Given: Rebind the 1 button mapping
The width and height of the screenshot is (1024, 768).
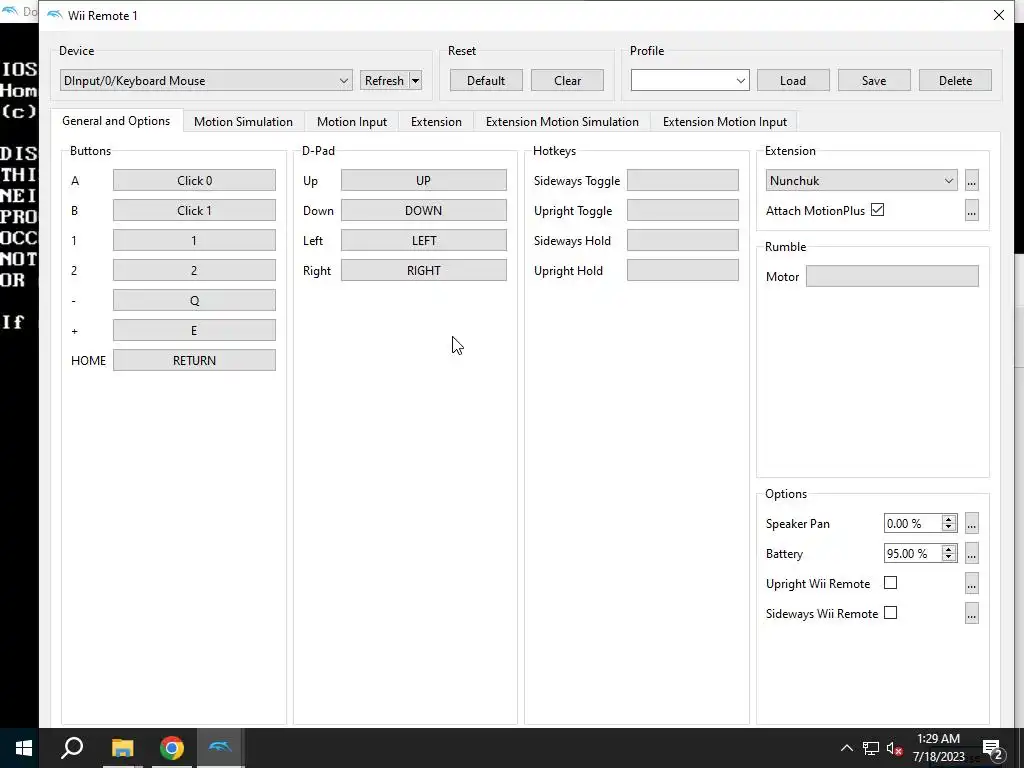Looking at the screenshot, I should pyautogui.click(x=194, y=240).
